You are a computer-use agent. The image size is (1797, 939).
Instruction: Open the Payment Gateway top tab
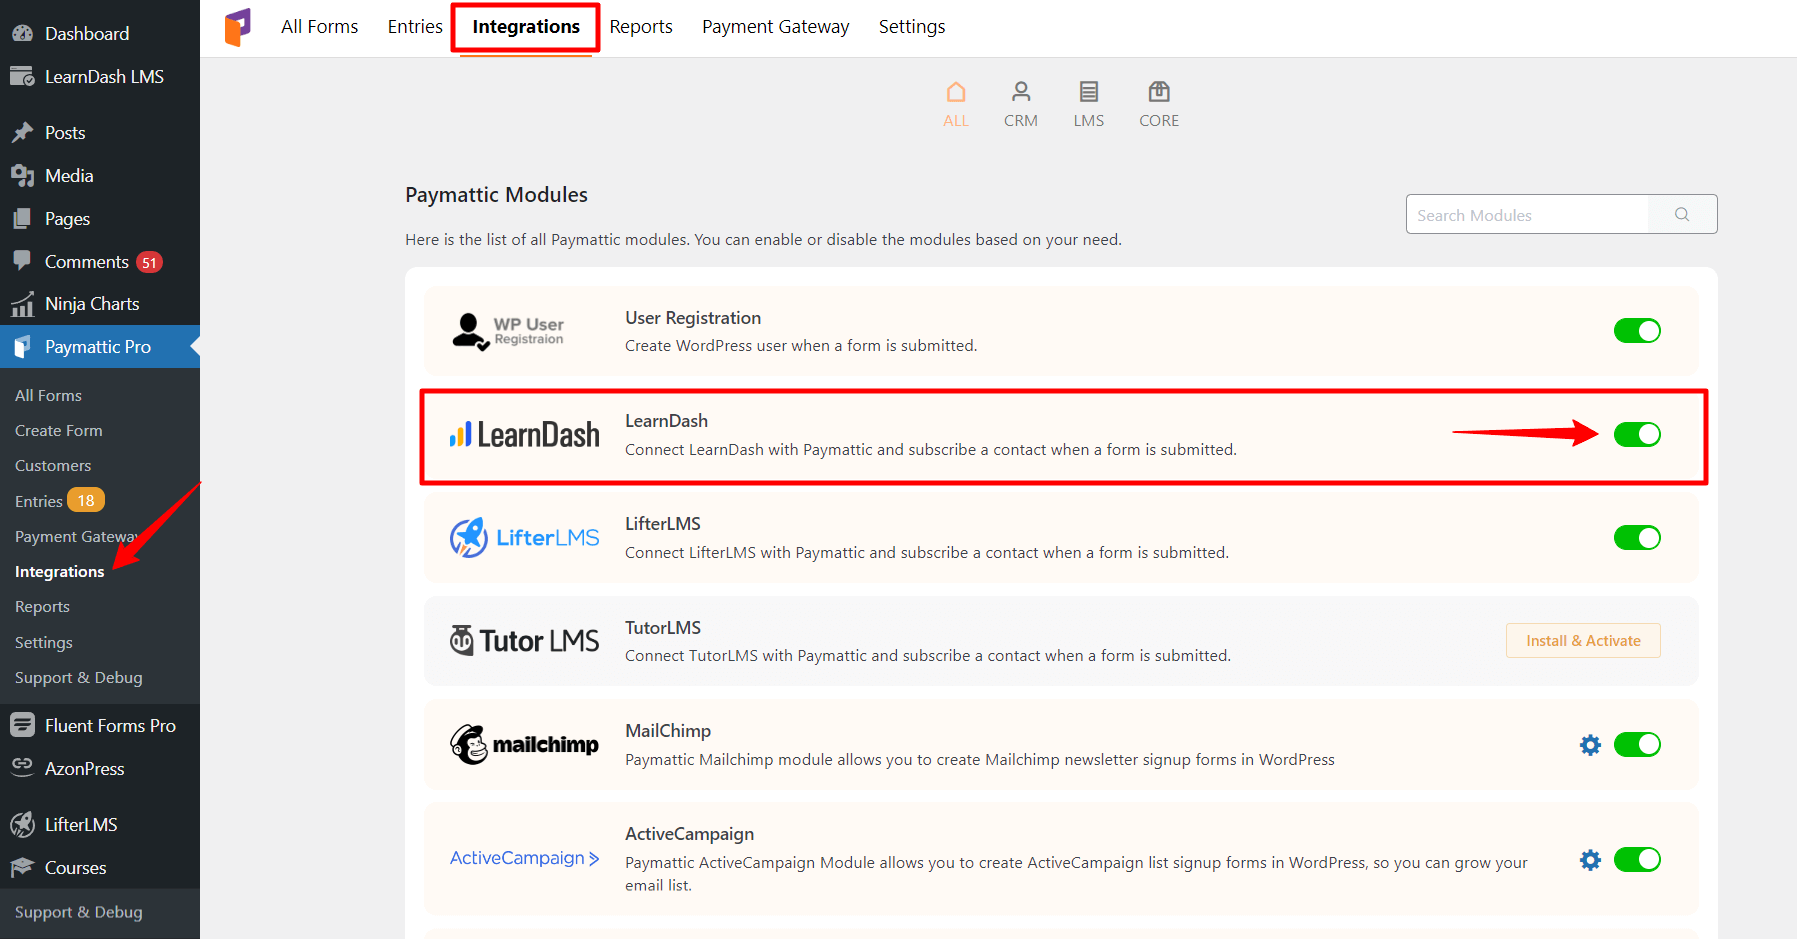point(776,27)
